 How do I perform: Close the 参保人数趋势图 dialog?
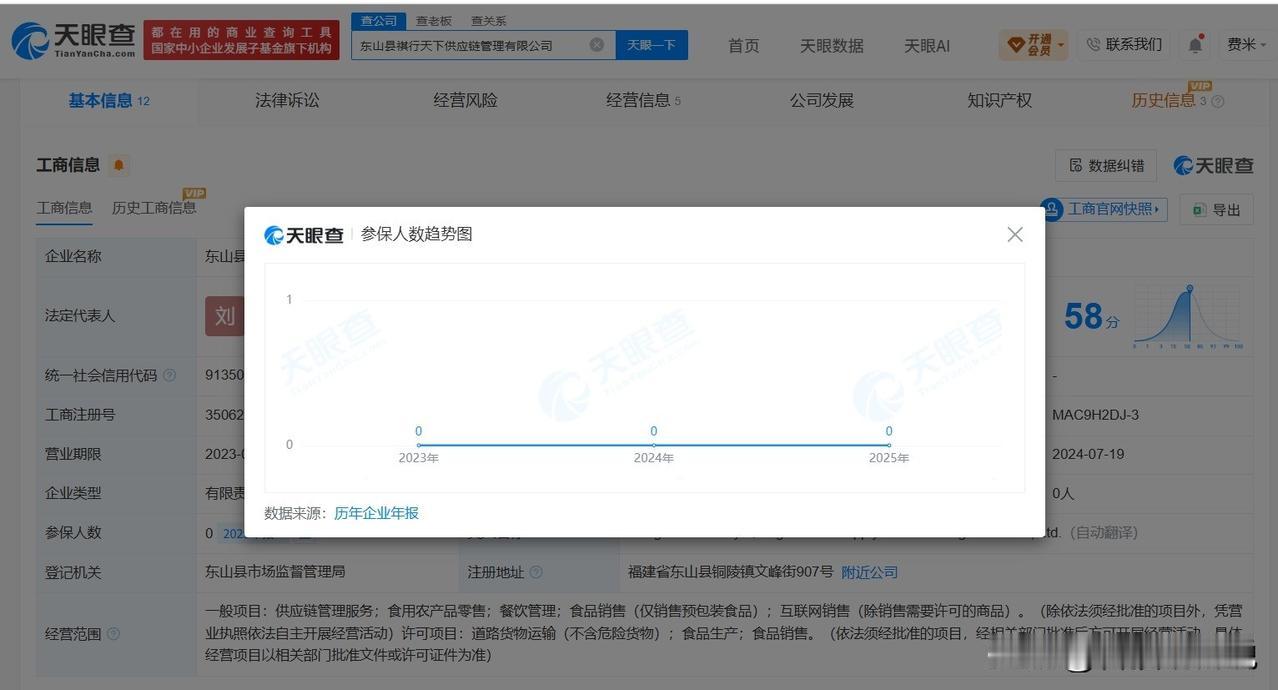click(1015, 234)
